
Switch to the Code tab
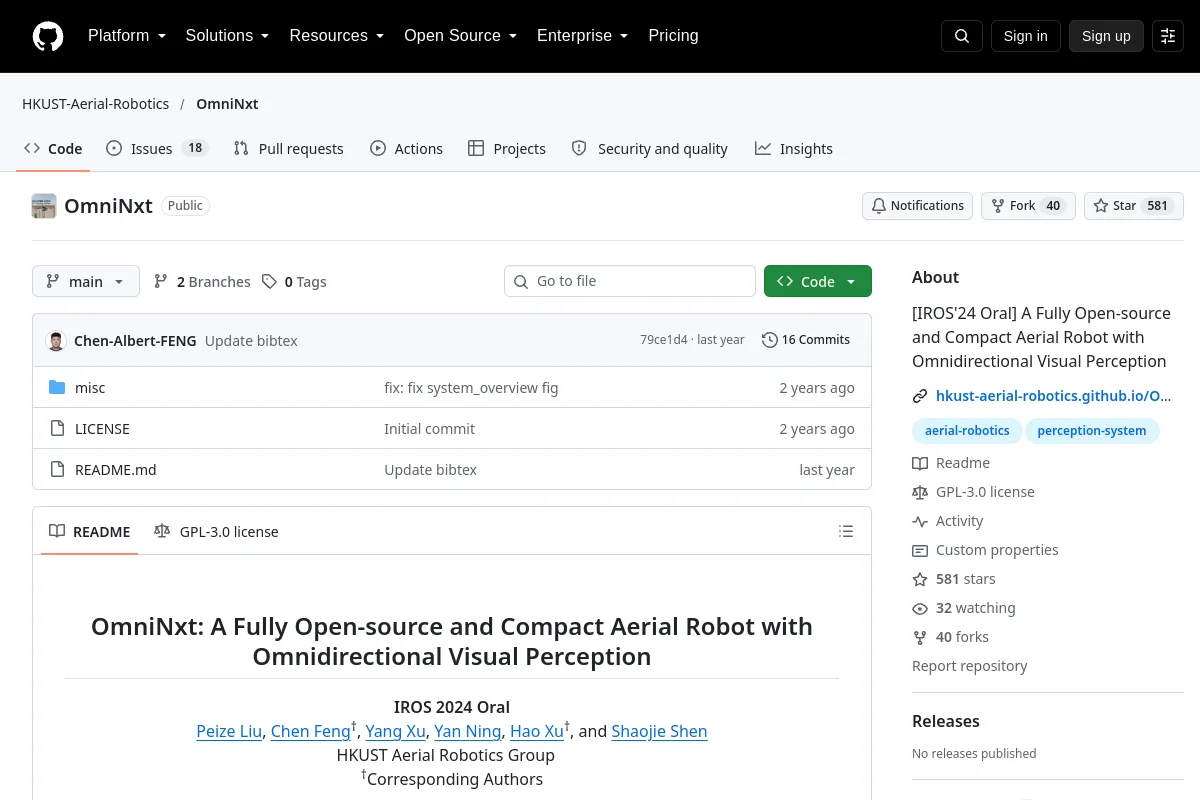click(x=54, y=149)
